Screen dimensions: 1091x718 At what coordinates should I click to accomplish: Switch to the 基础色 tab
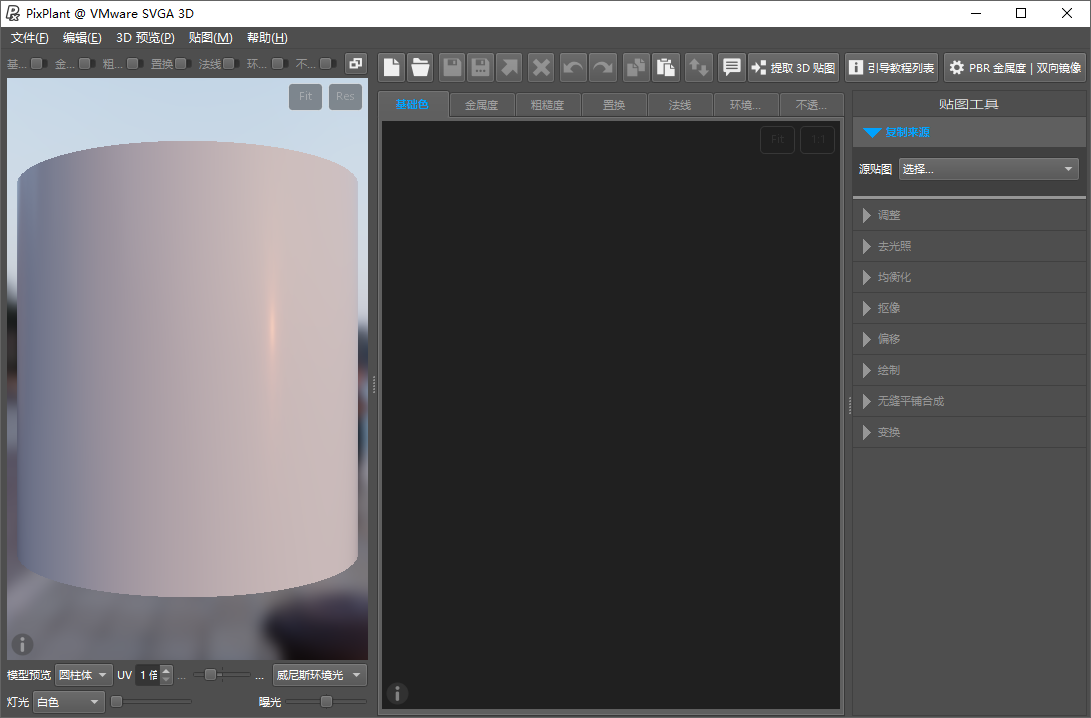(x=413, y=104)
